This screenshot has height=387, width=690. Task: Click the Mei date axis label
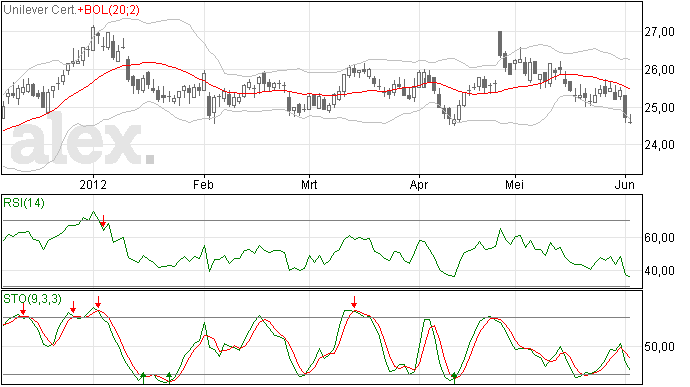[514, 184]
